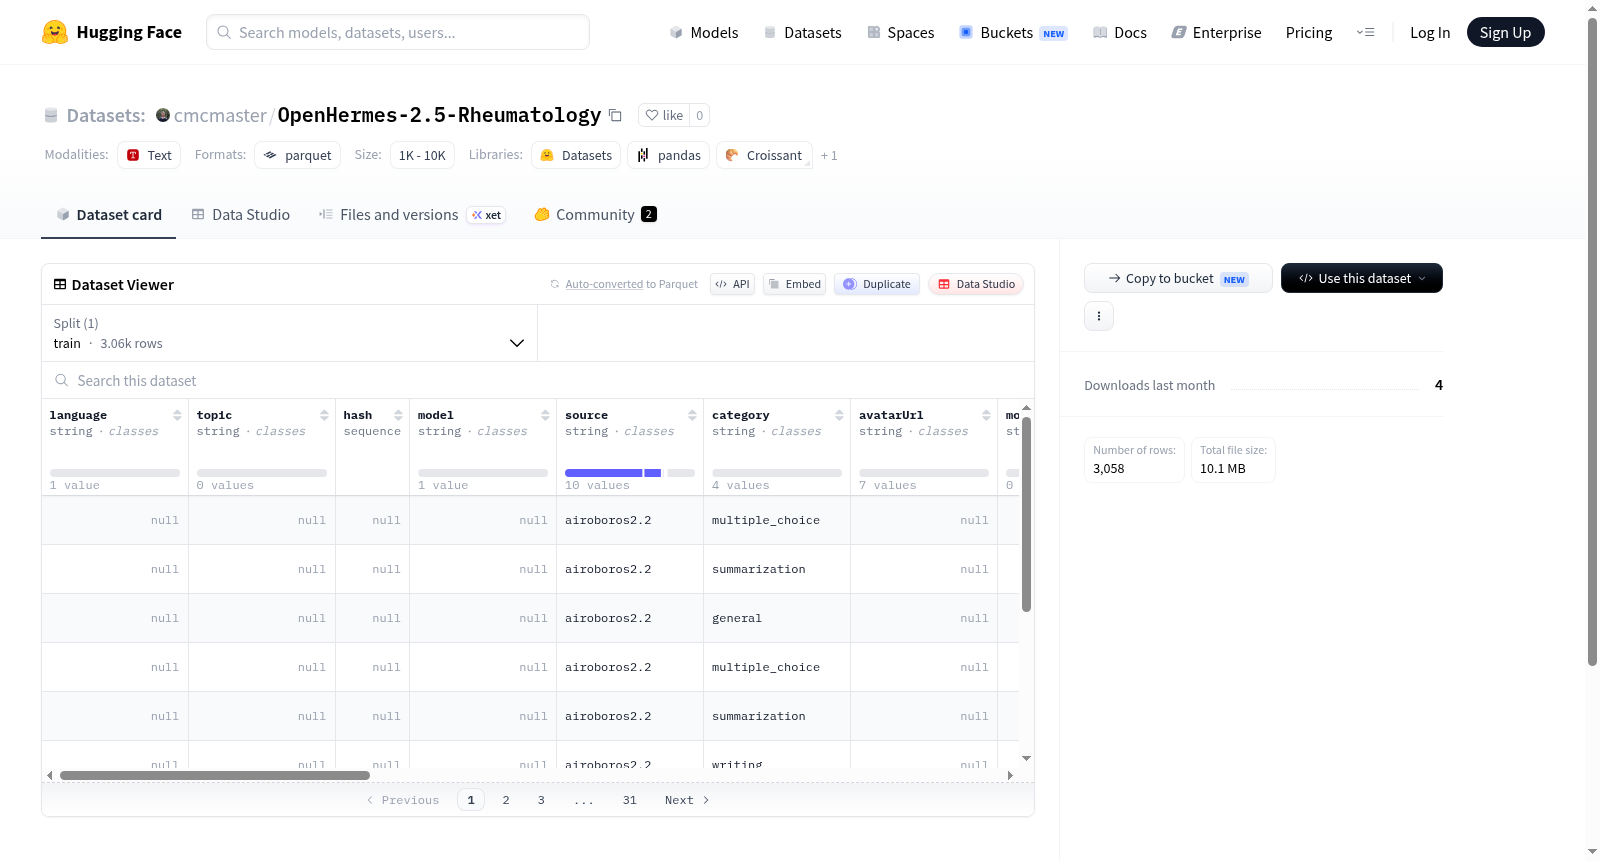This screenshot has height=861, width=1600.
Task: Go to page 2 of the table
Action: tap(506, 800)
